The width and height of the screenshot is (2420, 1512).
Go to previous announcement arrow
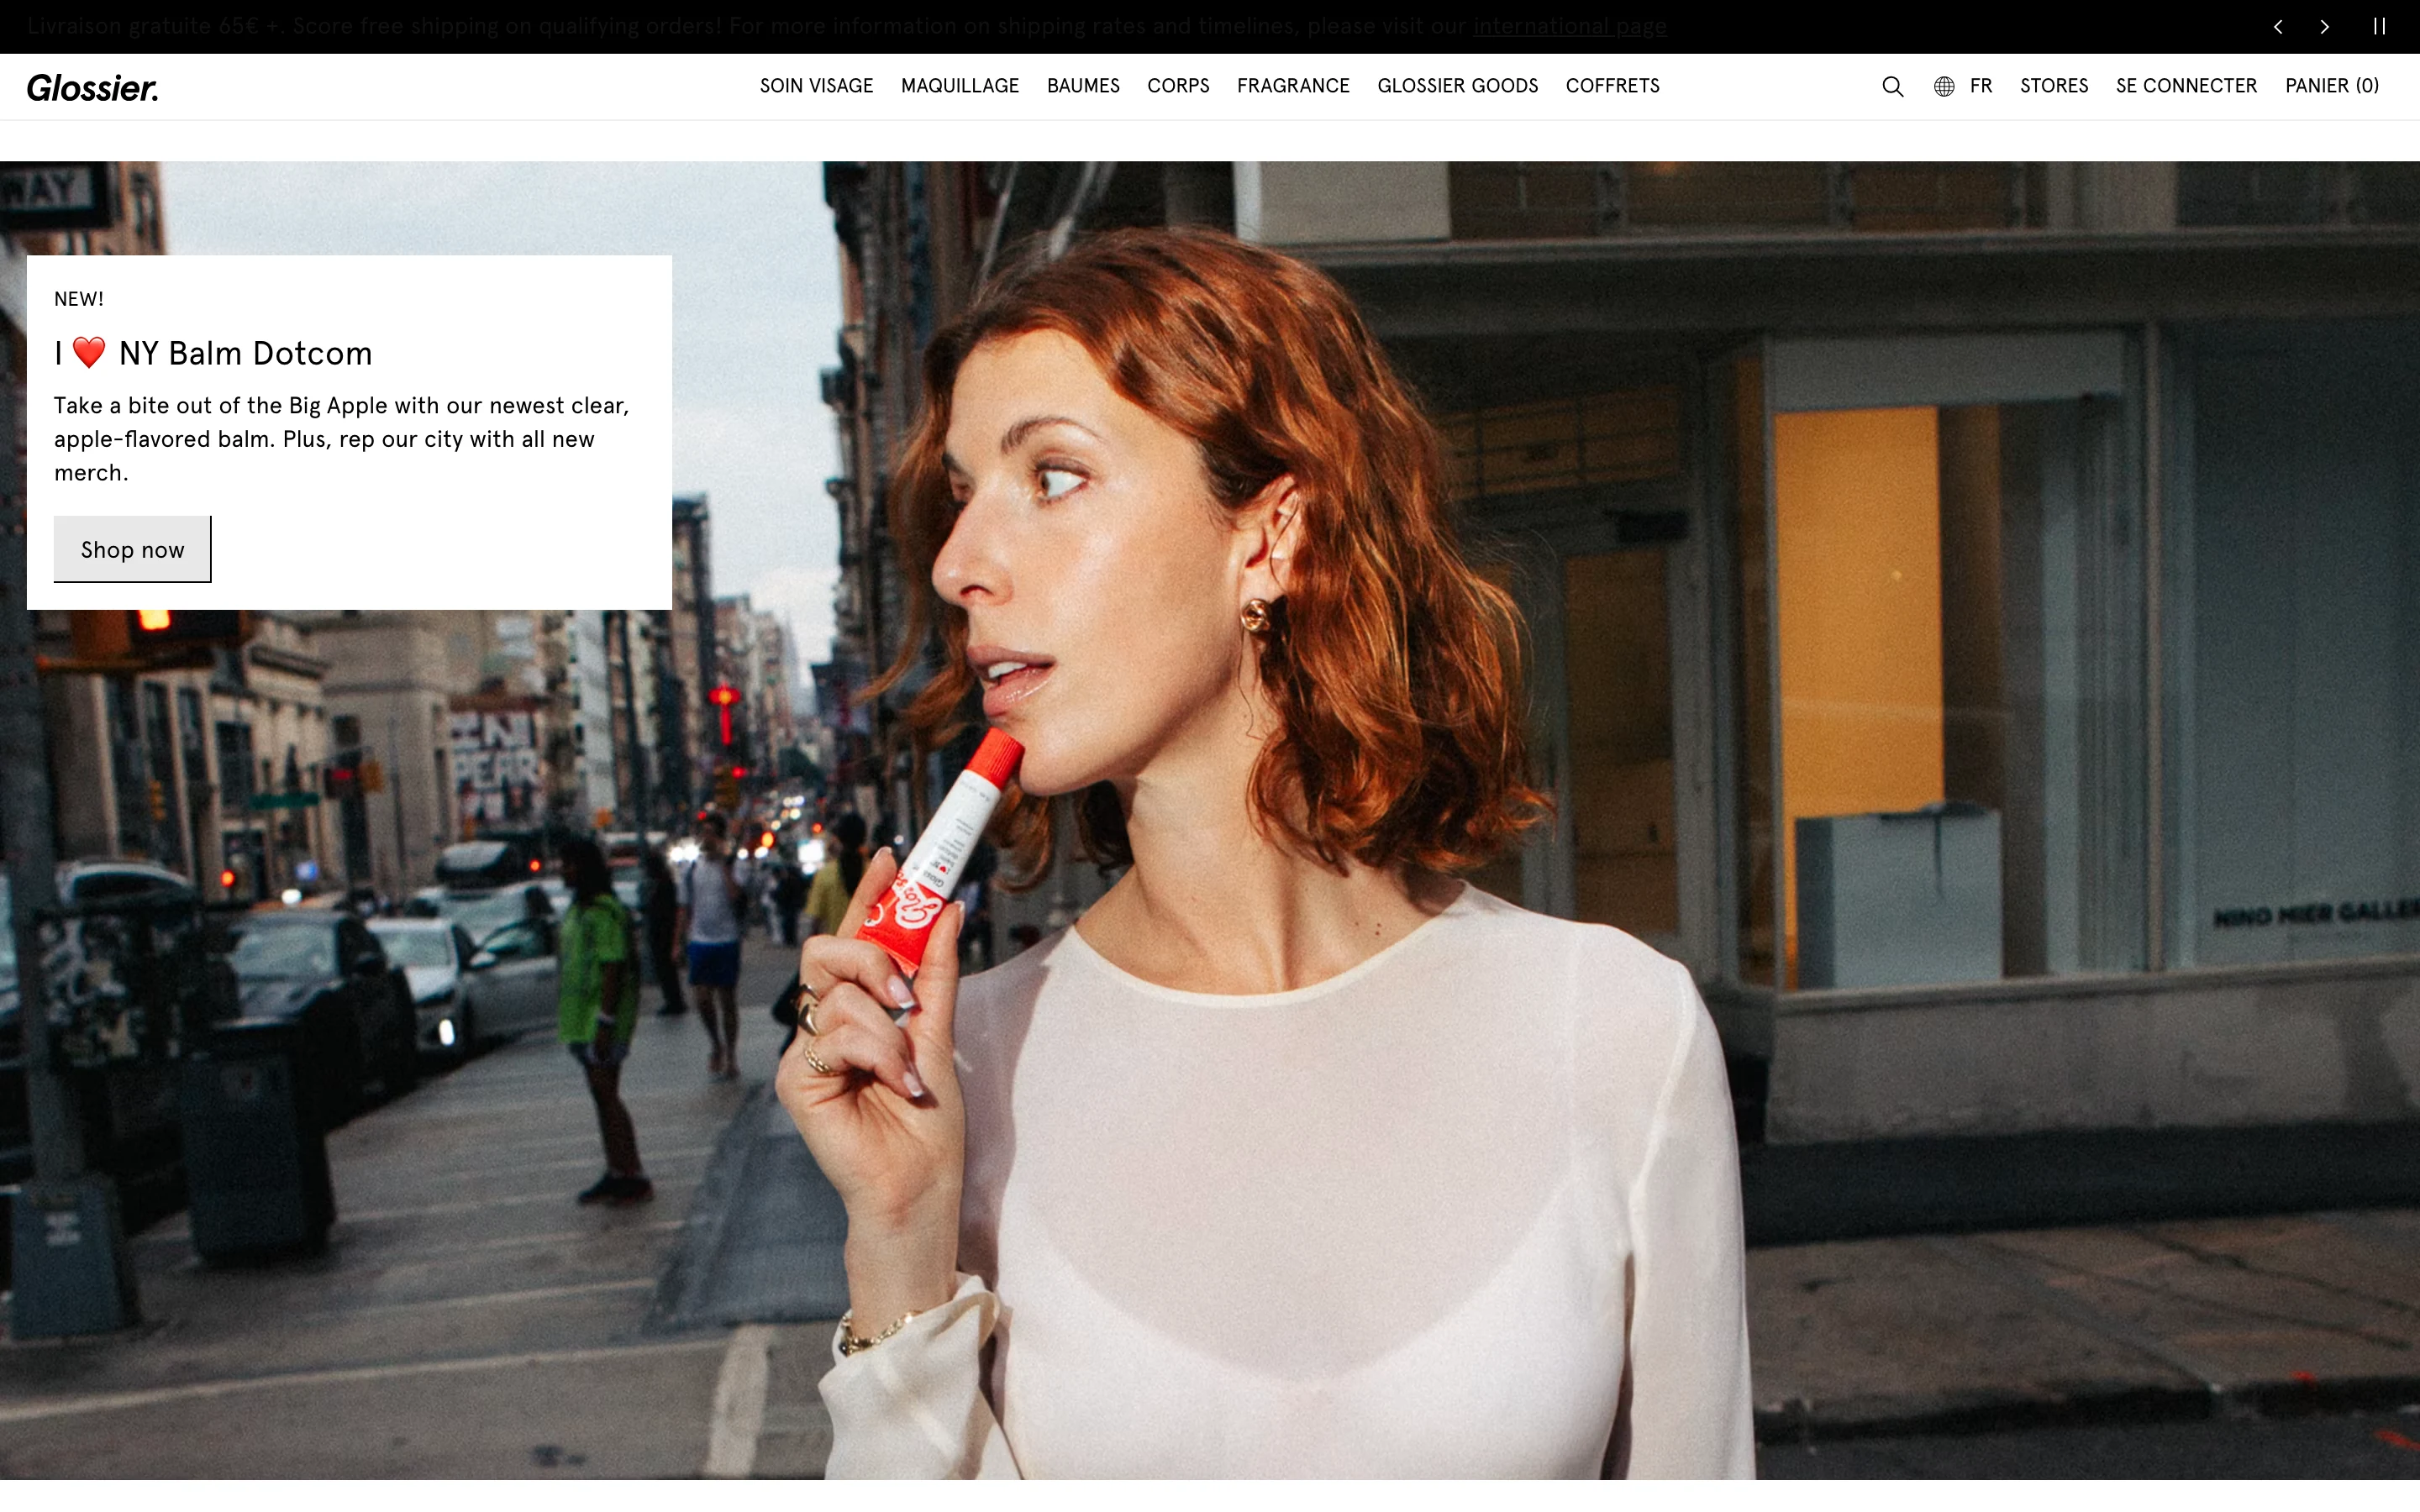point(2278,27)
